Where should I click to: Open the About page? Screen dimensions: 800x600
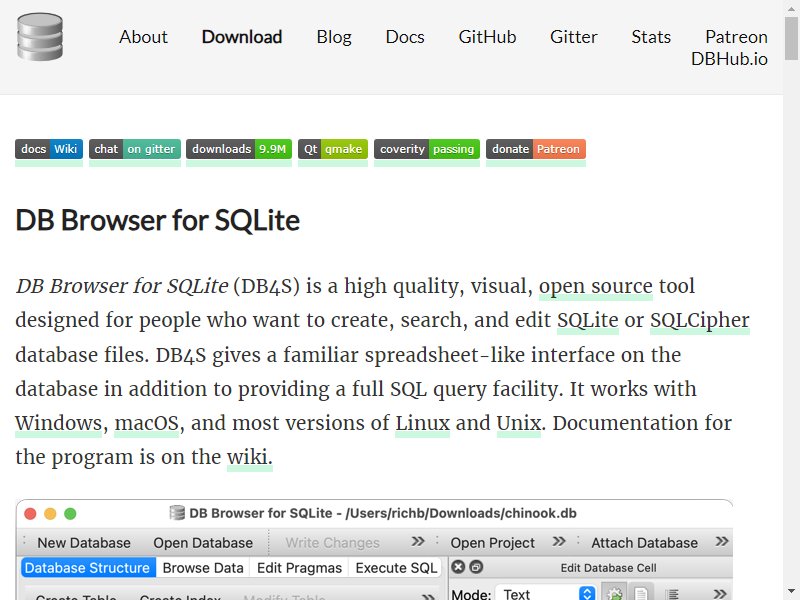(x=143, y=37)
